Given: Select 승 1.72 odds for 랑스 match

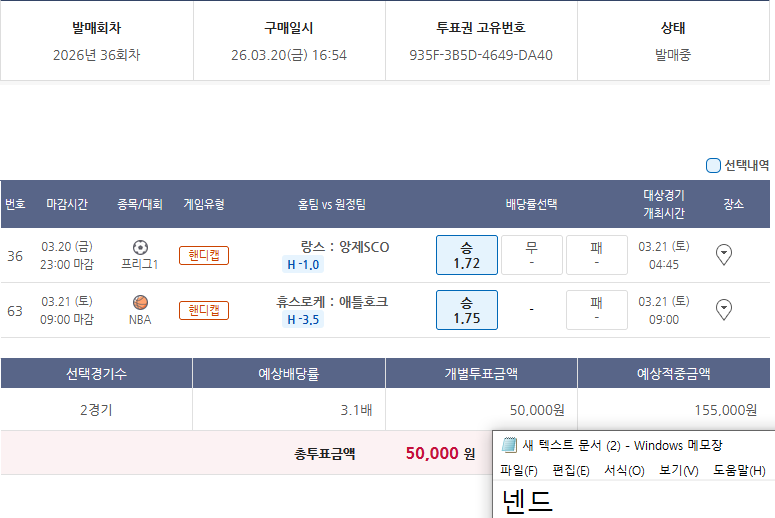Looking at the screenshot, I should [466, 255].
